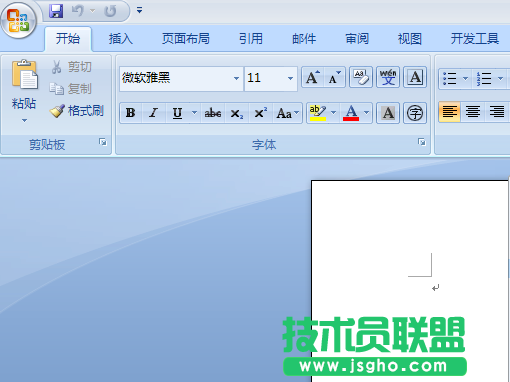Expand highlight color dropdown arrow
510x382 pixels.
333,113
